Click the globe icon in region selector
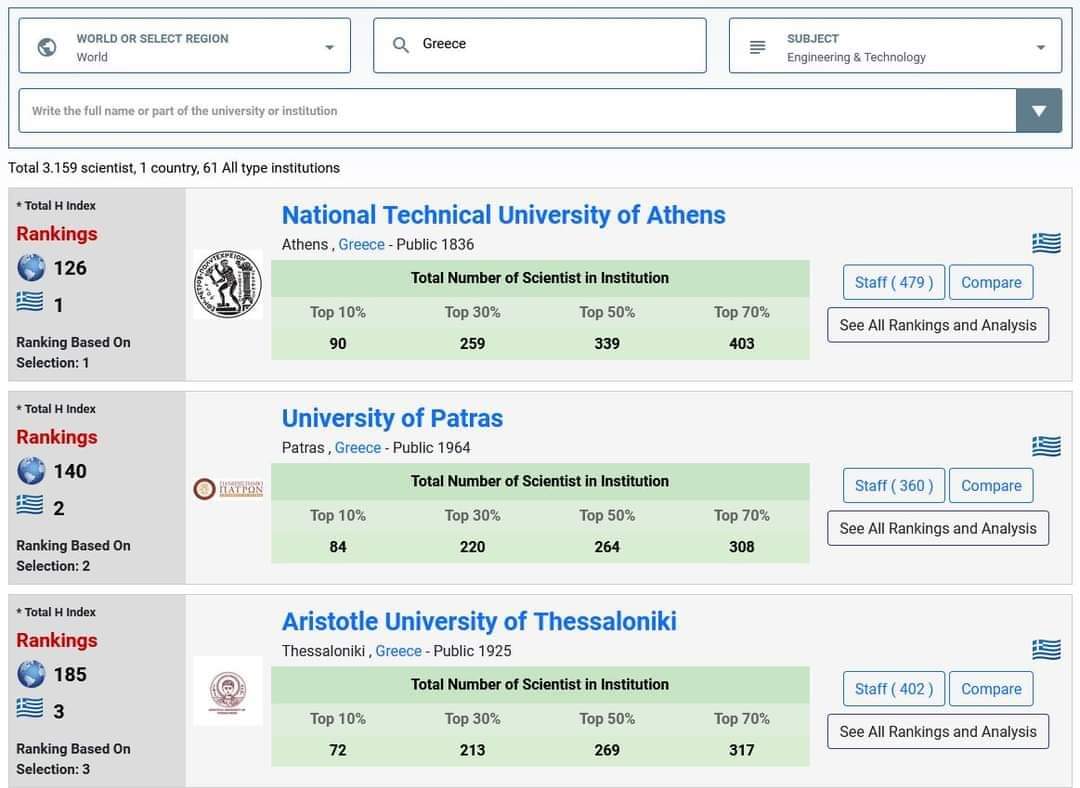 point(47,47)
